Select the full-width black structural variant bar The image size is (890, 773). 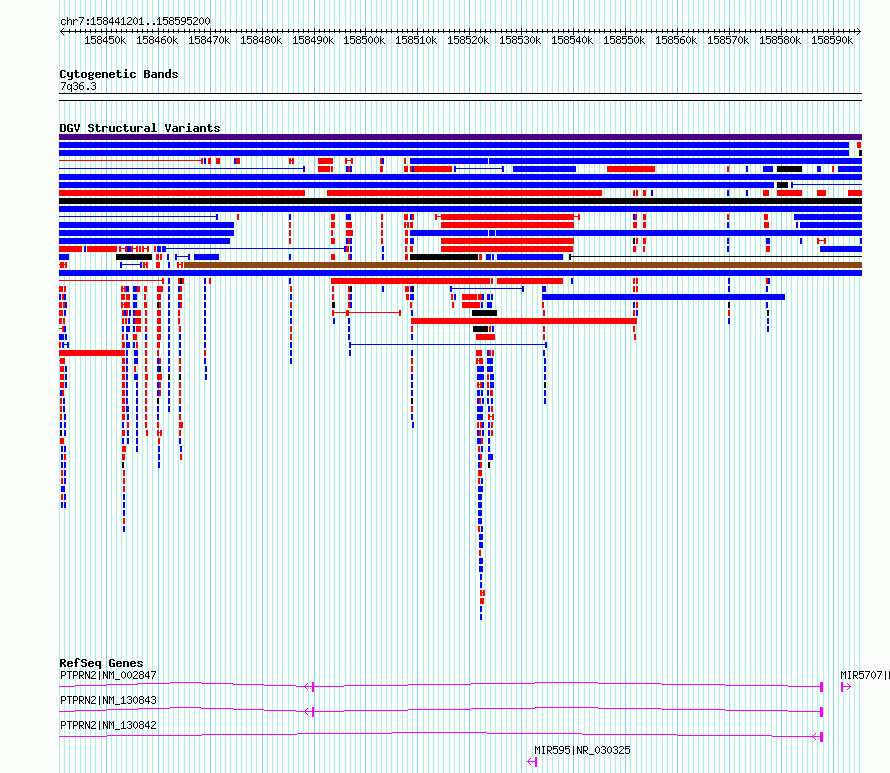click(460, 201)
